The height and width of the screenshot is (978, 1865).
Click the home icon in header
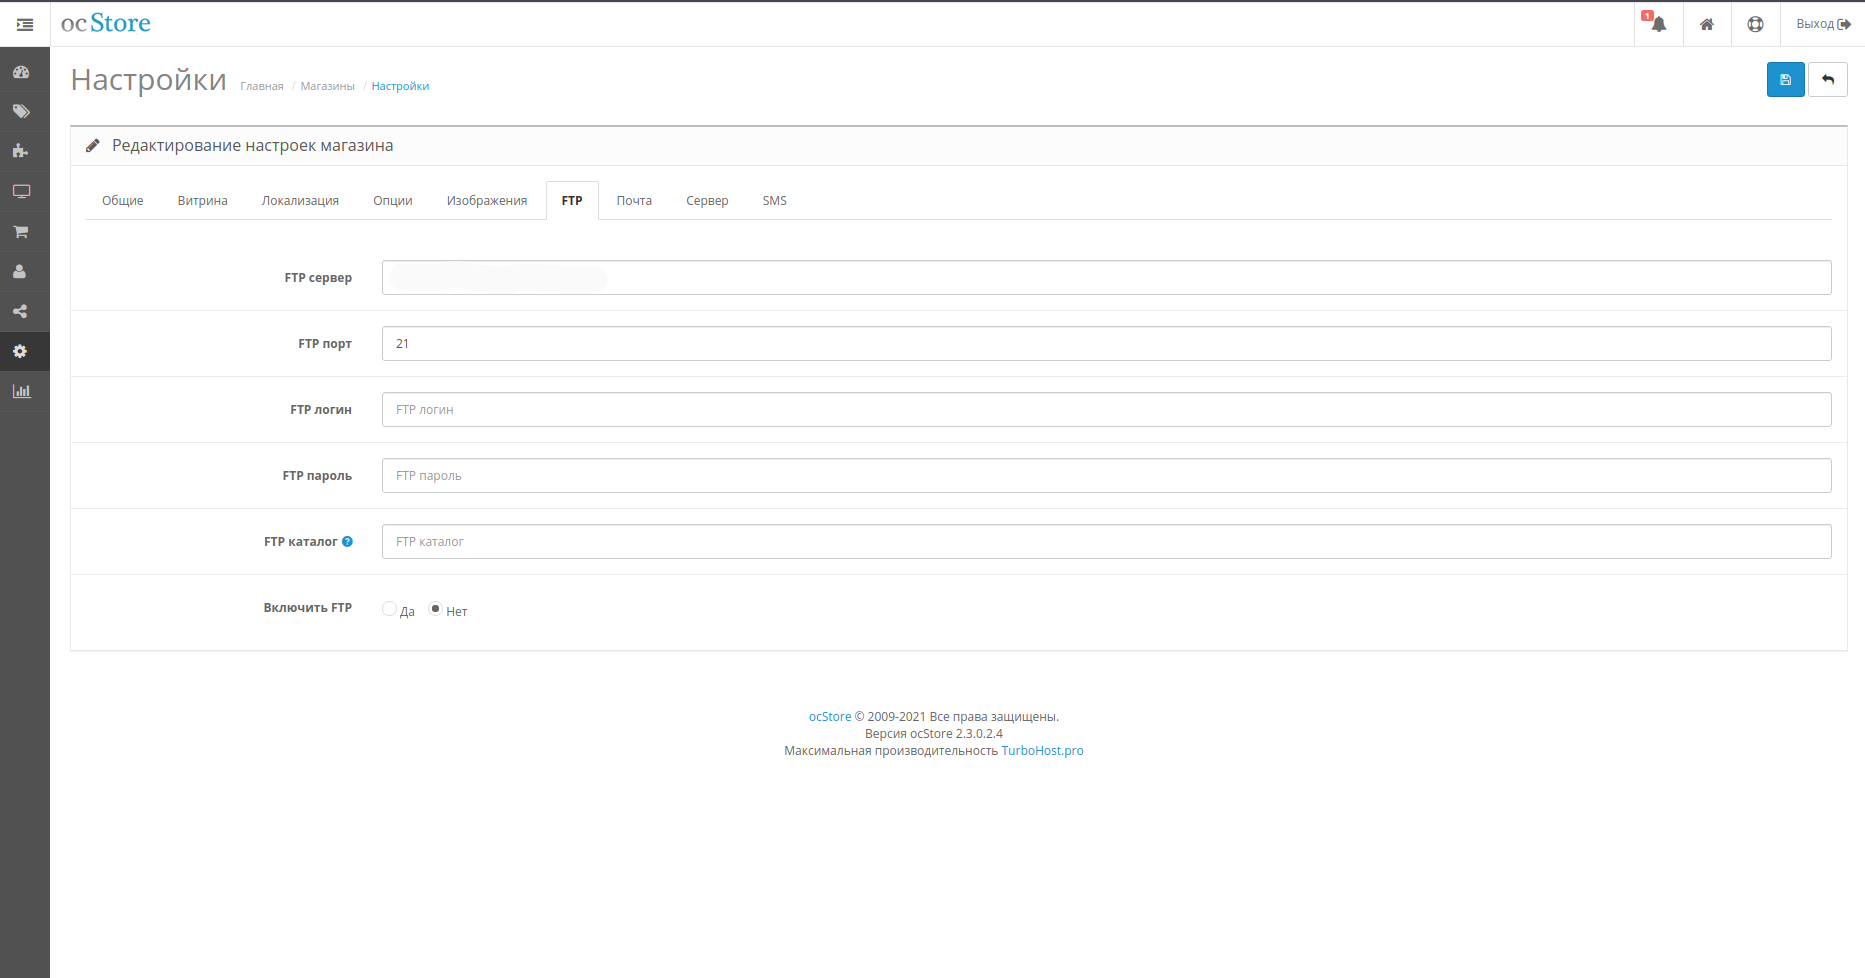tap(1706, 24)
